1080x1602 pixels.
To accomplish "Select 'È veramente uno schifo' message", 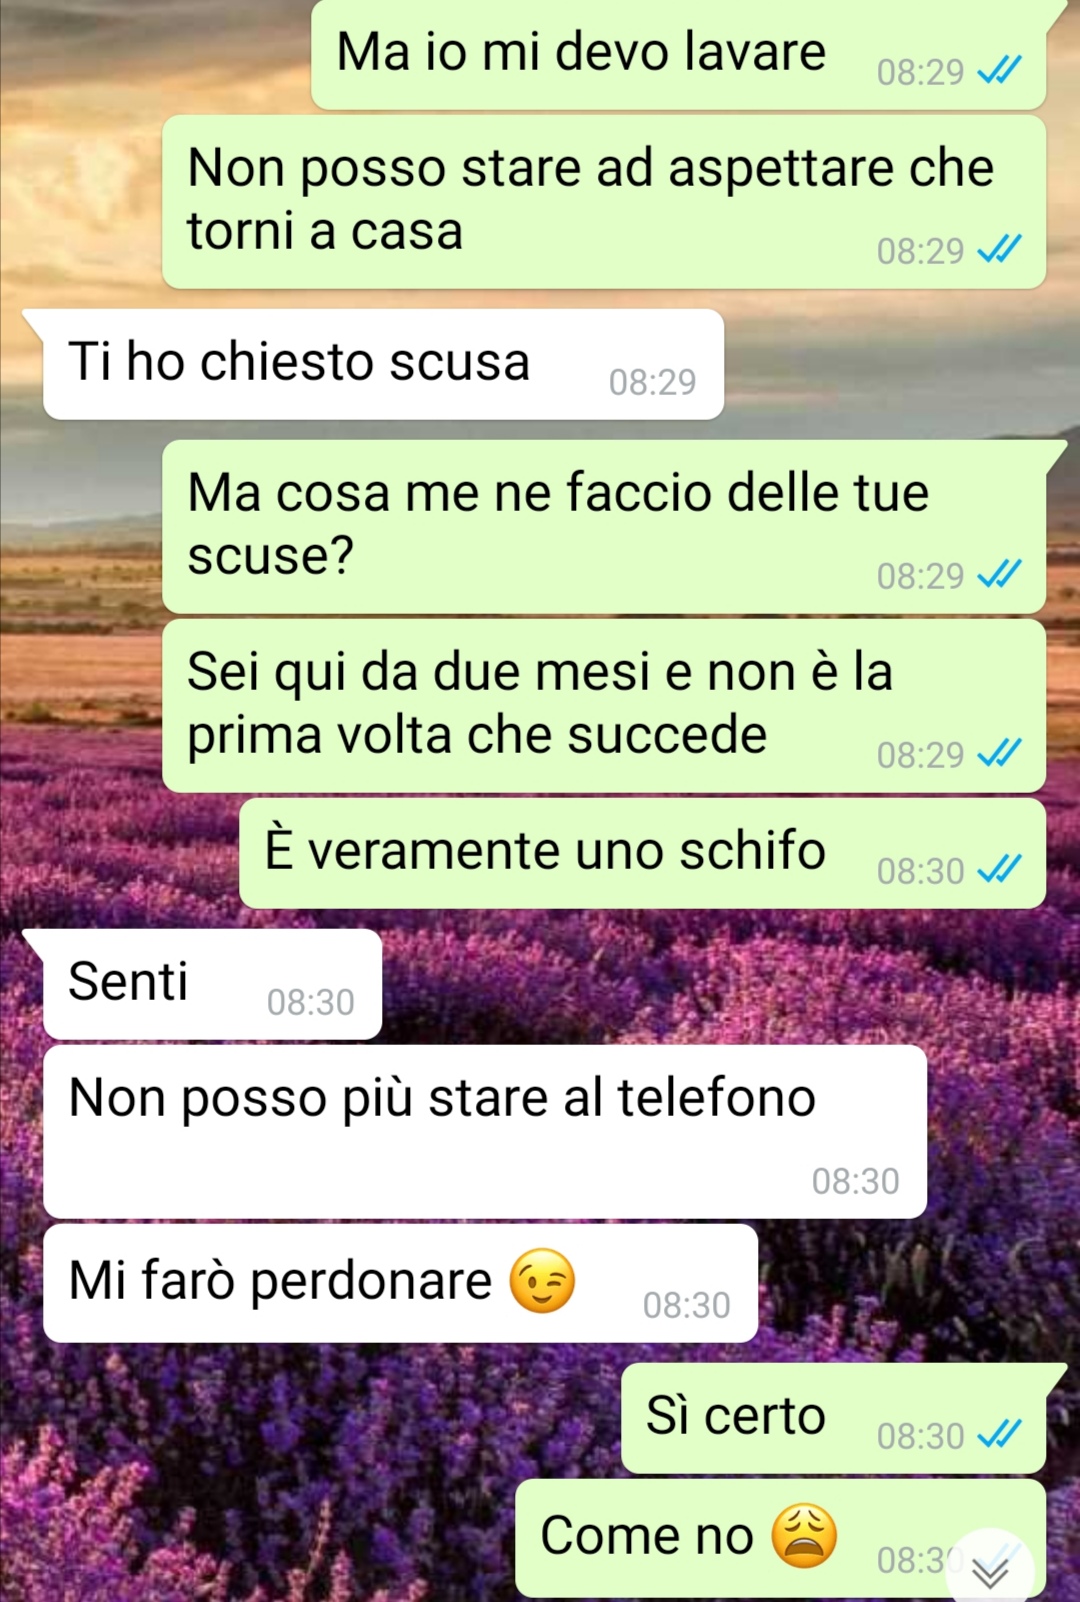I will 642,853.
